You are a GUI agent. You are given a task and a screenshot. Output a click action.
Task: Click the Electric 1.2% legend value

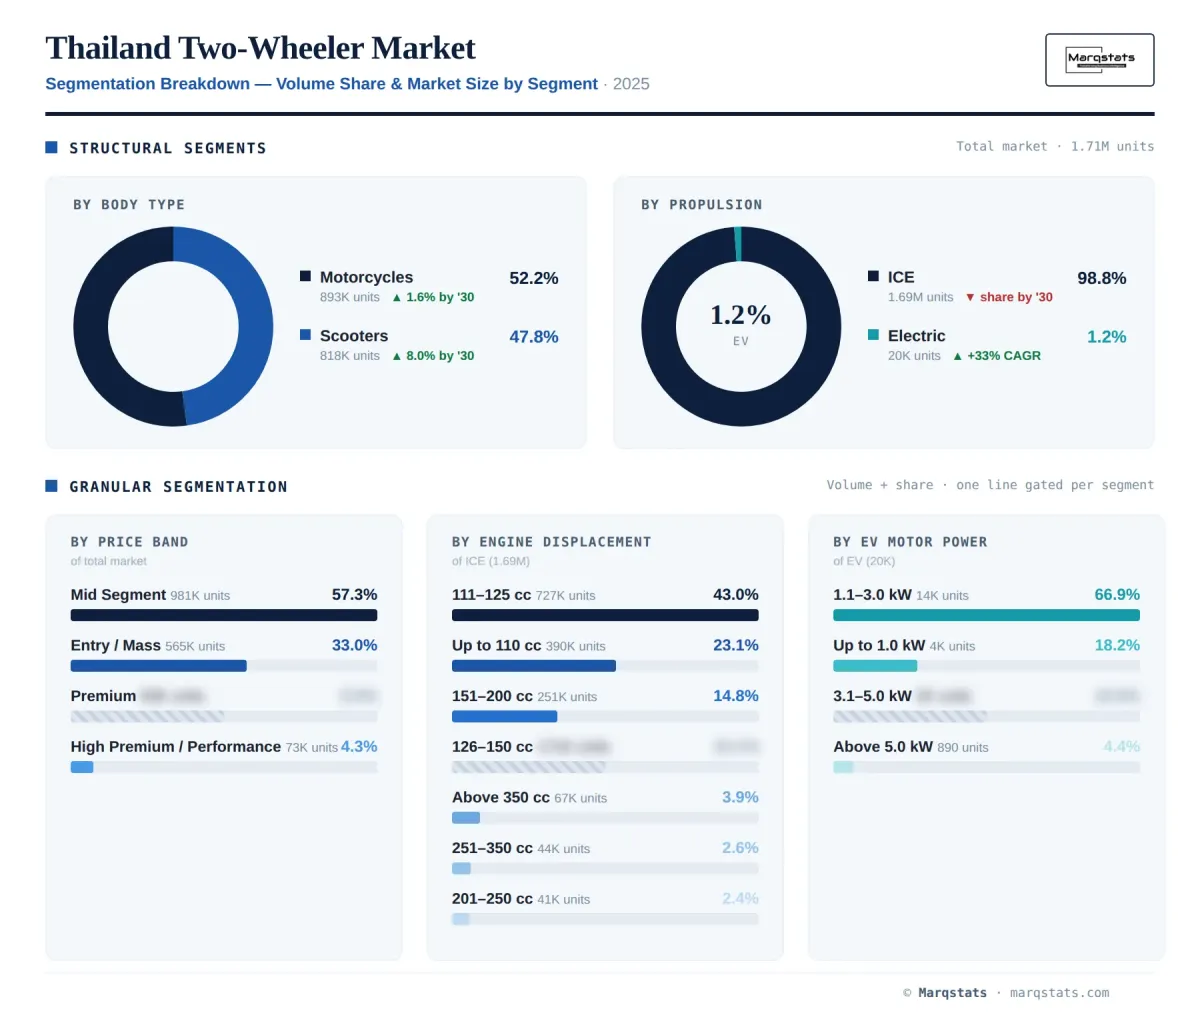coord(1107,337)
